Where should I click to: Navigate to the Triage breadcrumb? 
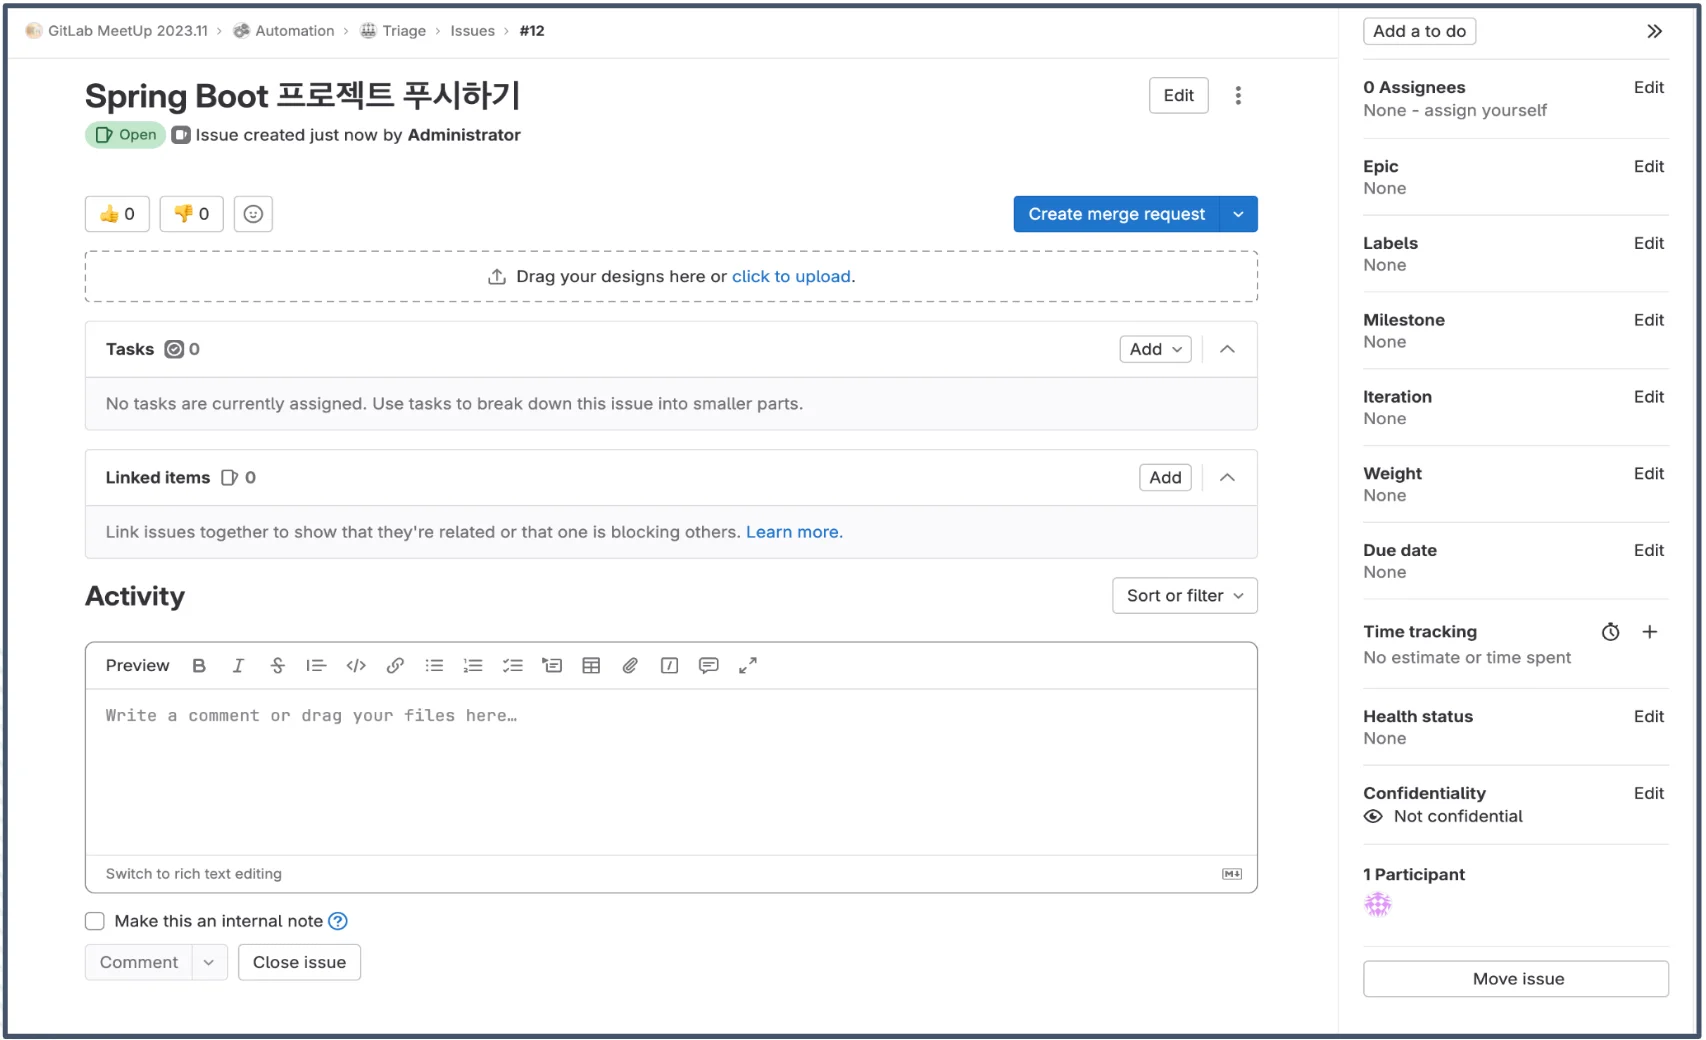tap(404, 30)
